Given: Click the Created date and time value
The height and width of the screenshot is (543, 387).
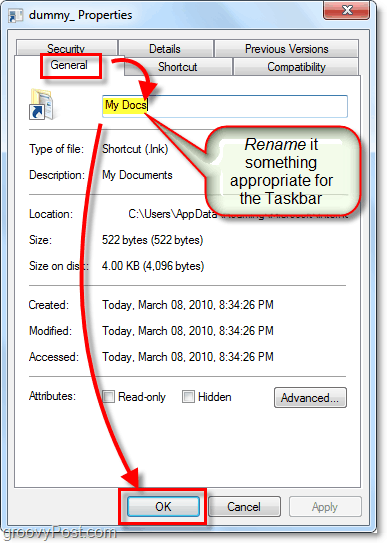Looking at the screenshot, I should [188, 305].
